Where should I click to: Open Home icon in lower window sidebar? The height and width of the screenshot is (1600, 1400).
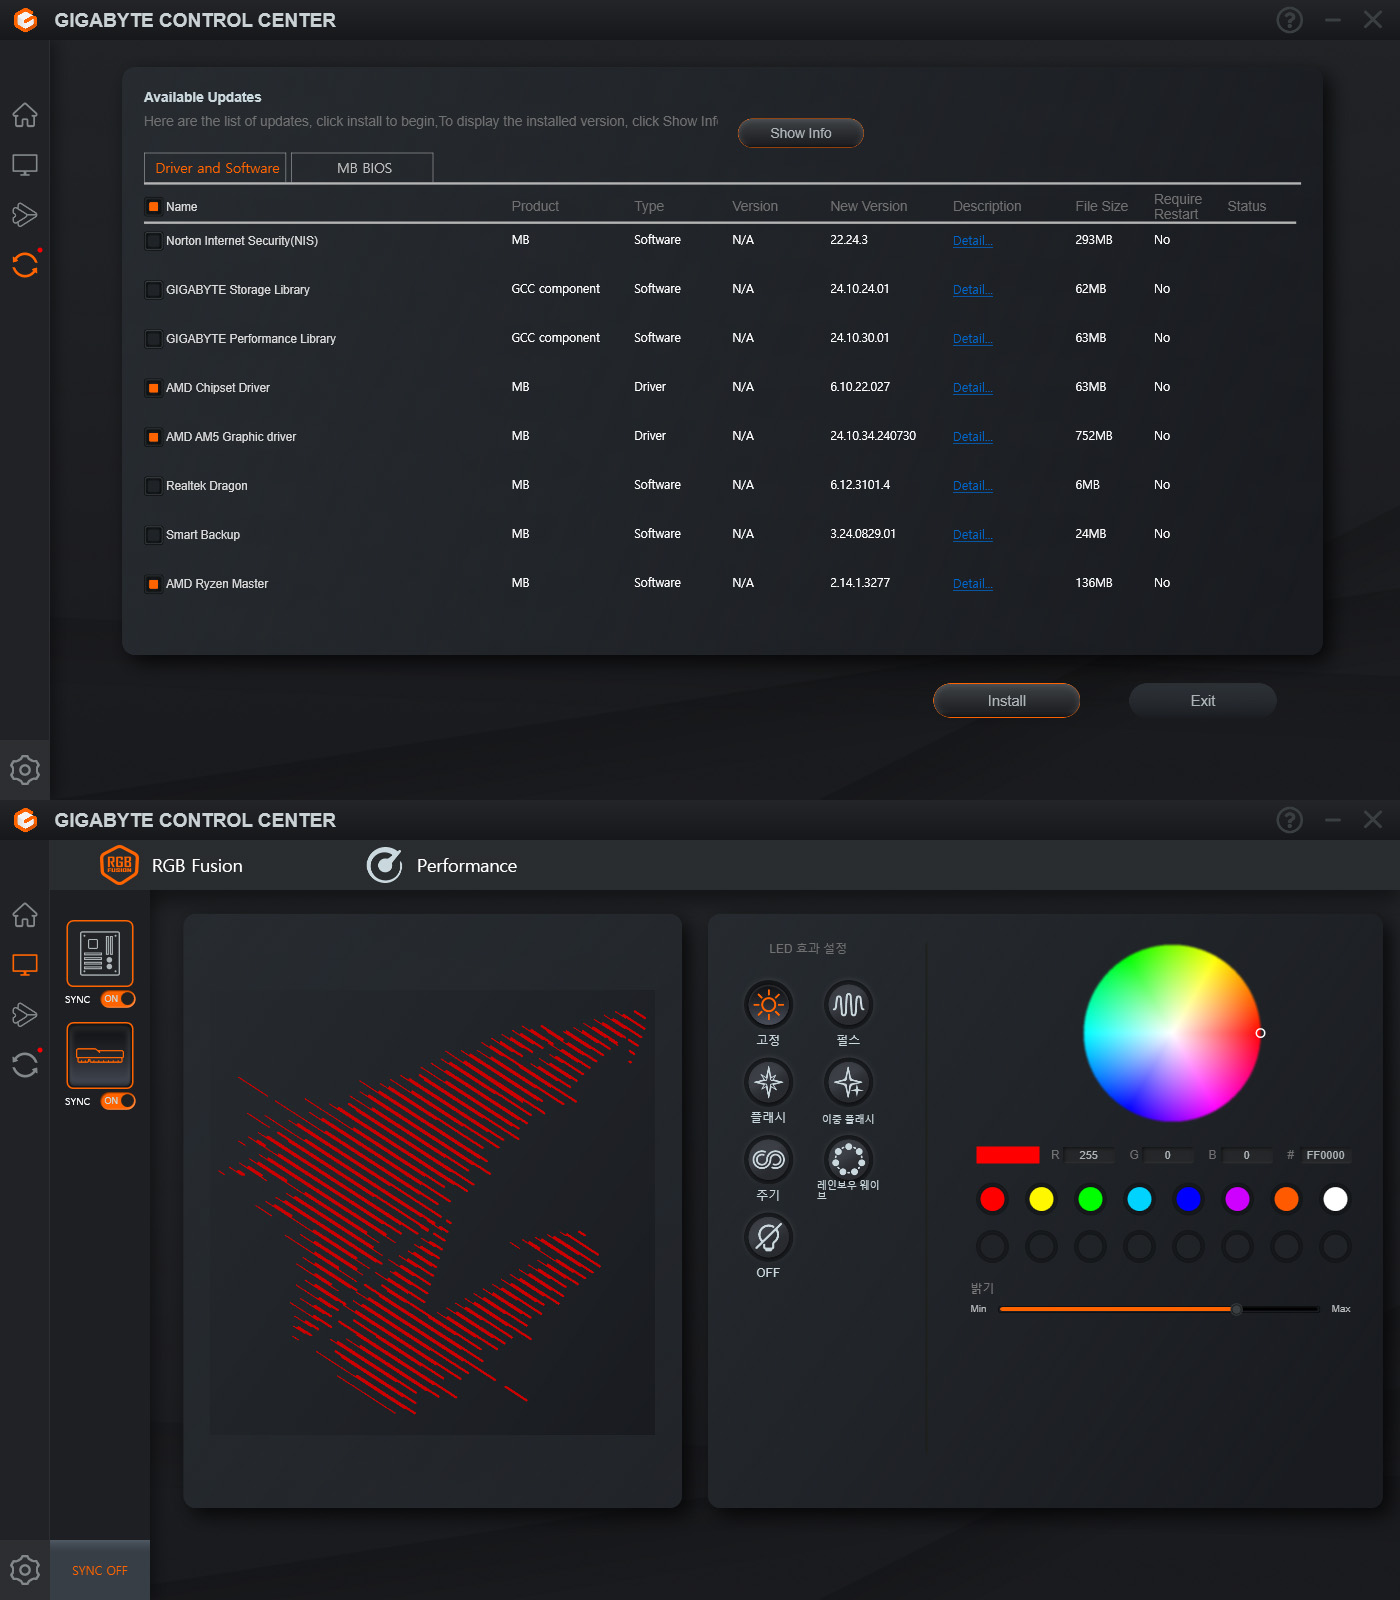(x=25, y=915)
